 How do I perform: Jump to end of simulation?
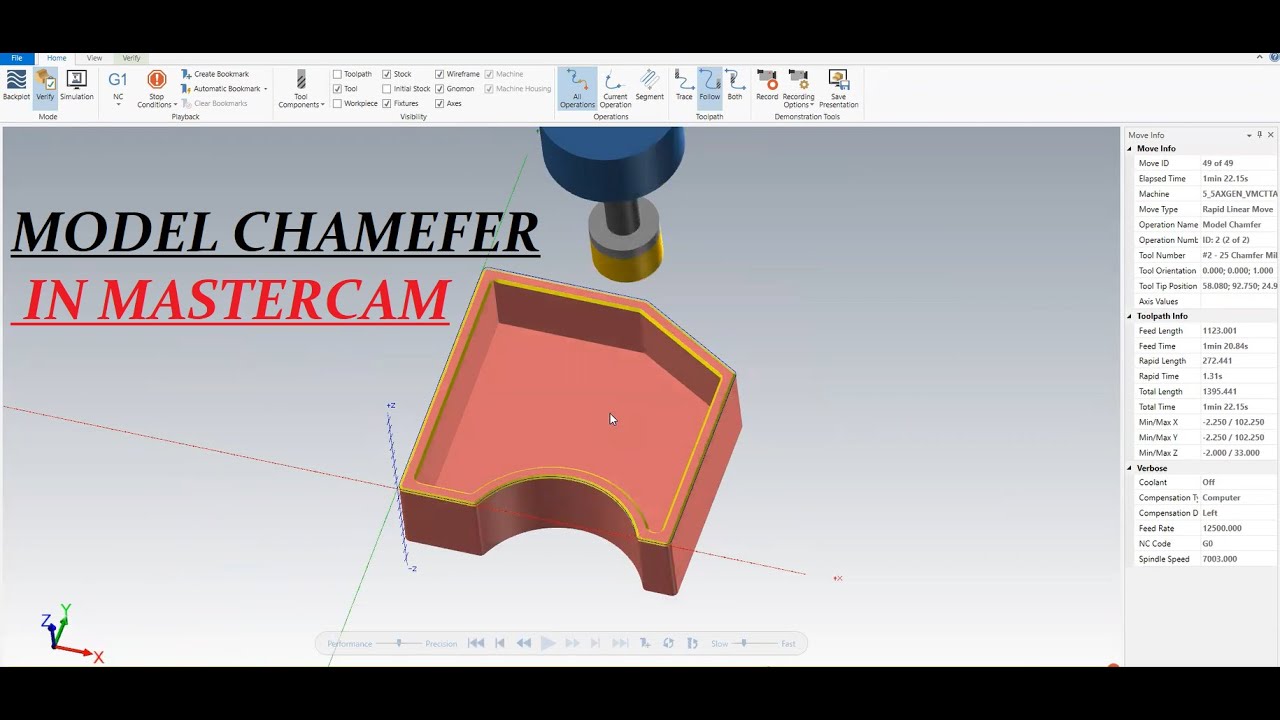pos(620,643)
